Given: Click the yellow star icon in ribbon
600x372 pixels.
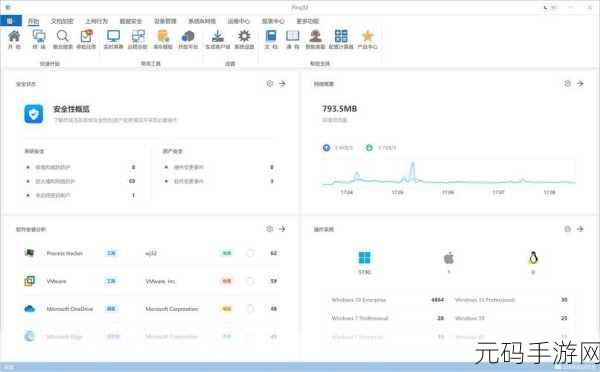Looking at the screenshot, I should [x=367, y=36].
